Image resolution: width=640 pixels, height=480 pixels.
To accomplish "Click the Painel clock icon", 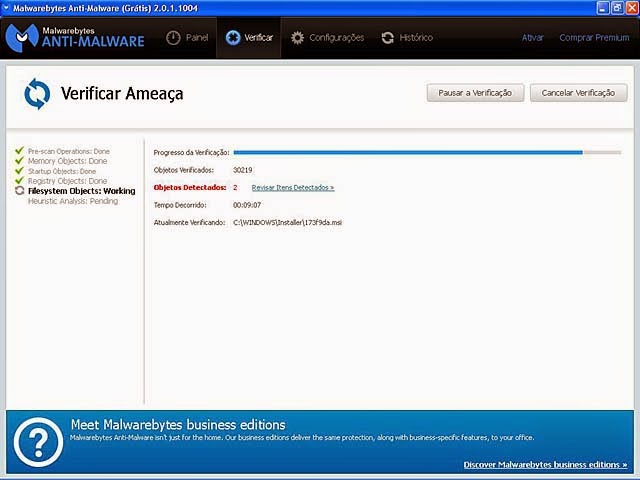I will [173, 38].
